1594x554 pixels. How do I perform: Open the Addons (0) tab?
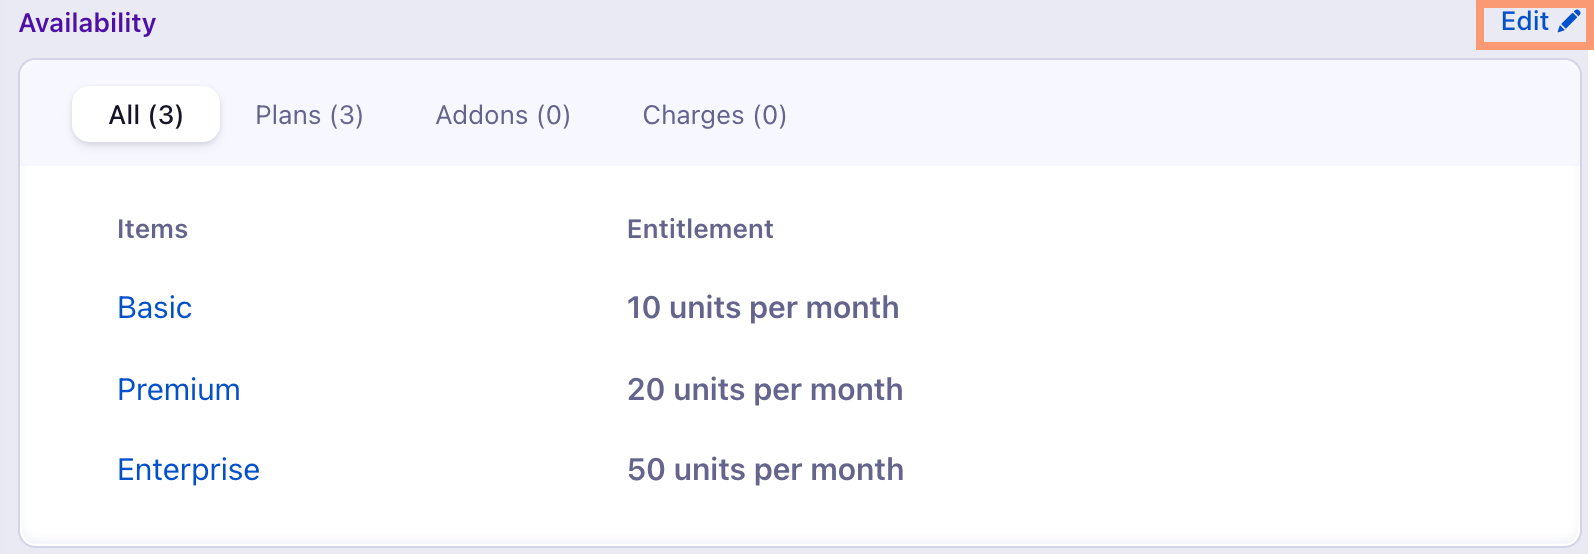(503, 115)
